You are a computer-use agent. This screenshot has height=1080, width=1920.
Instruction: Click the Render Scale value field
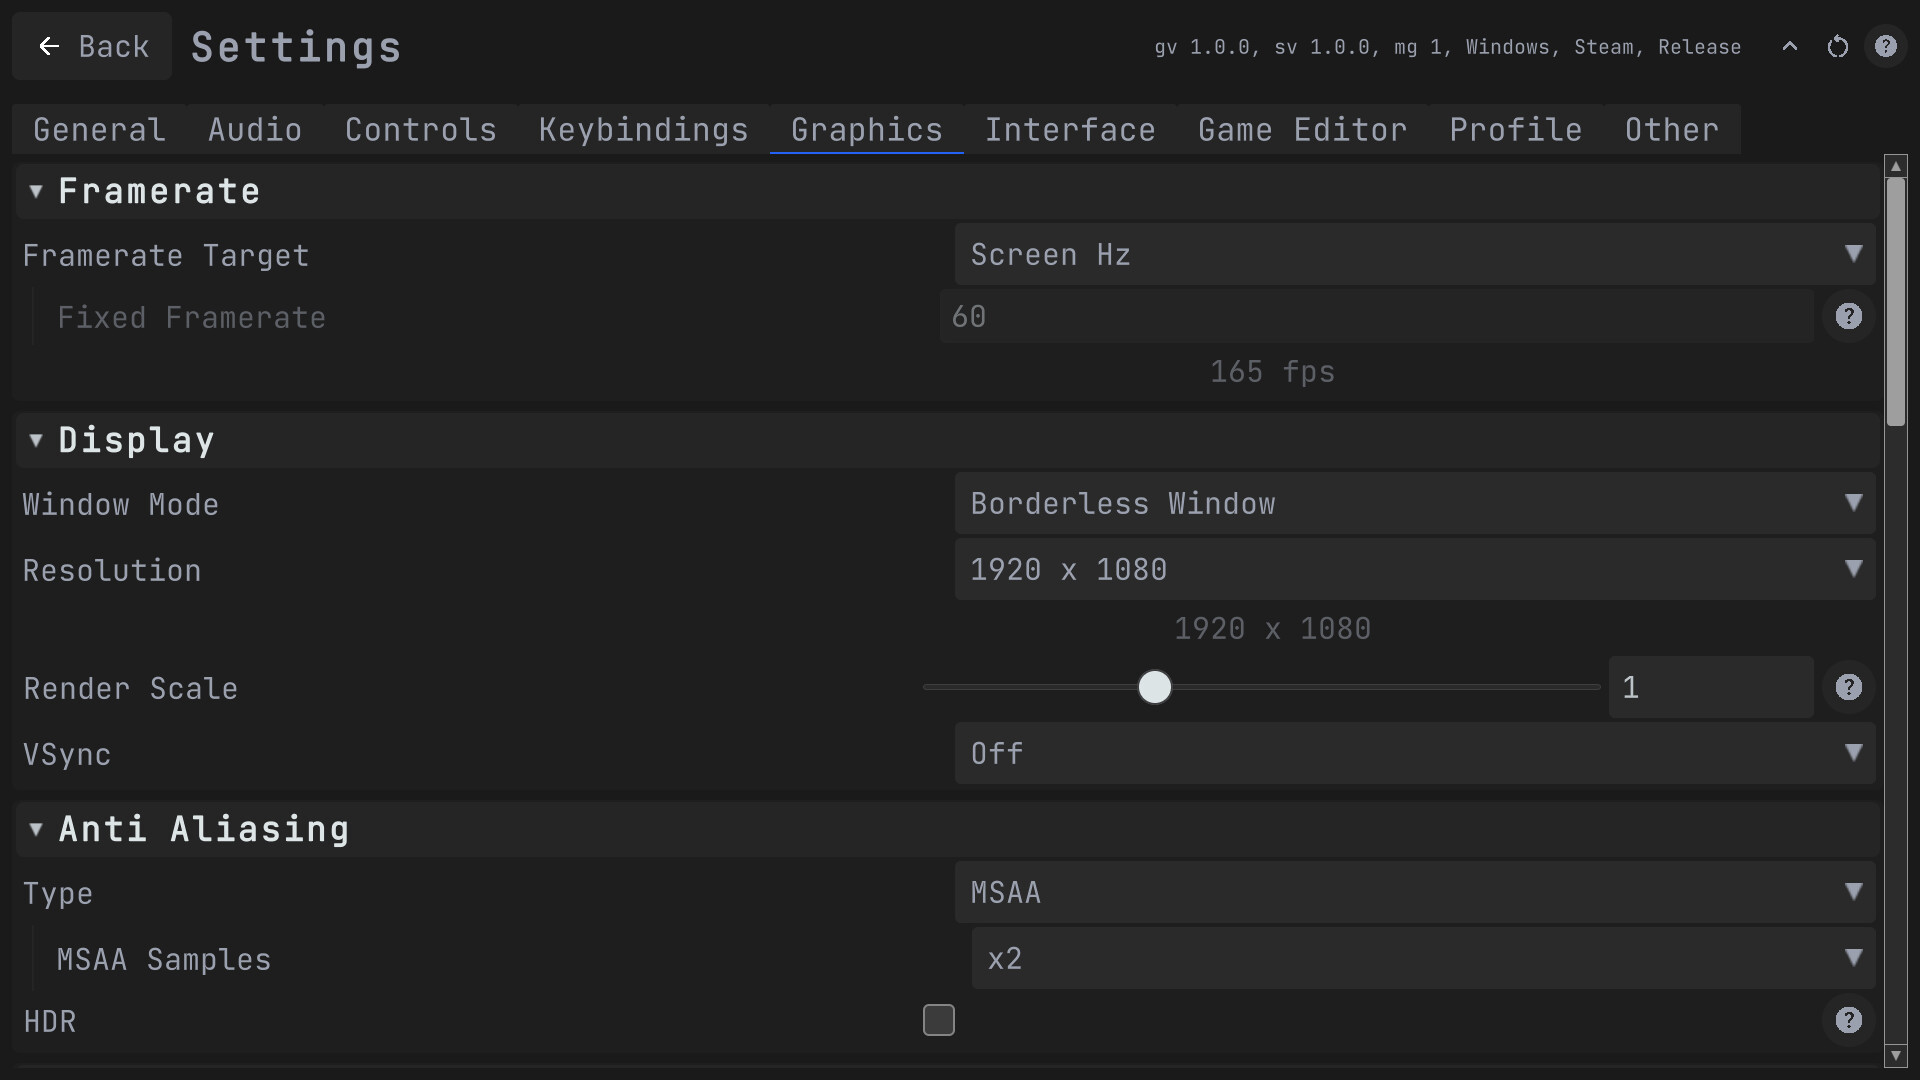coord(1711,687)
